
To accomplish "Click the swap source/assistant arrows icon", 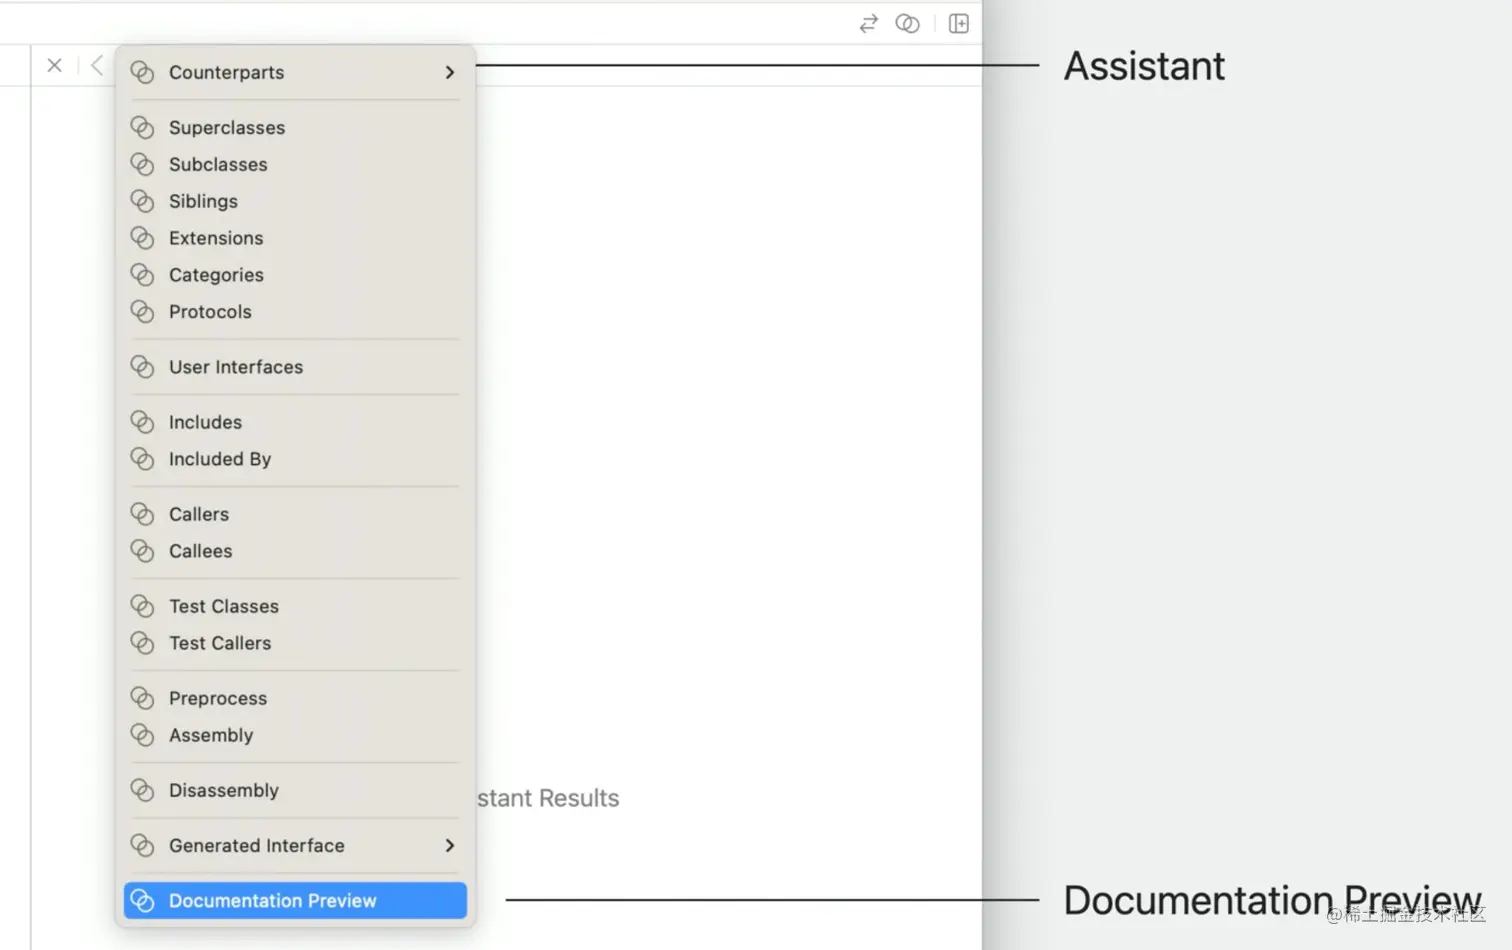I will point(866,23).
